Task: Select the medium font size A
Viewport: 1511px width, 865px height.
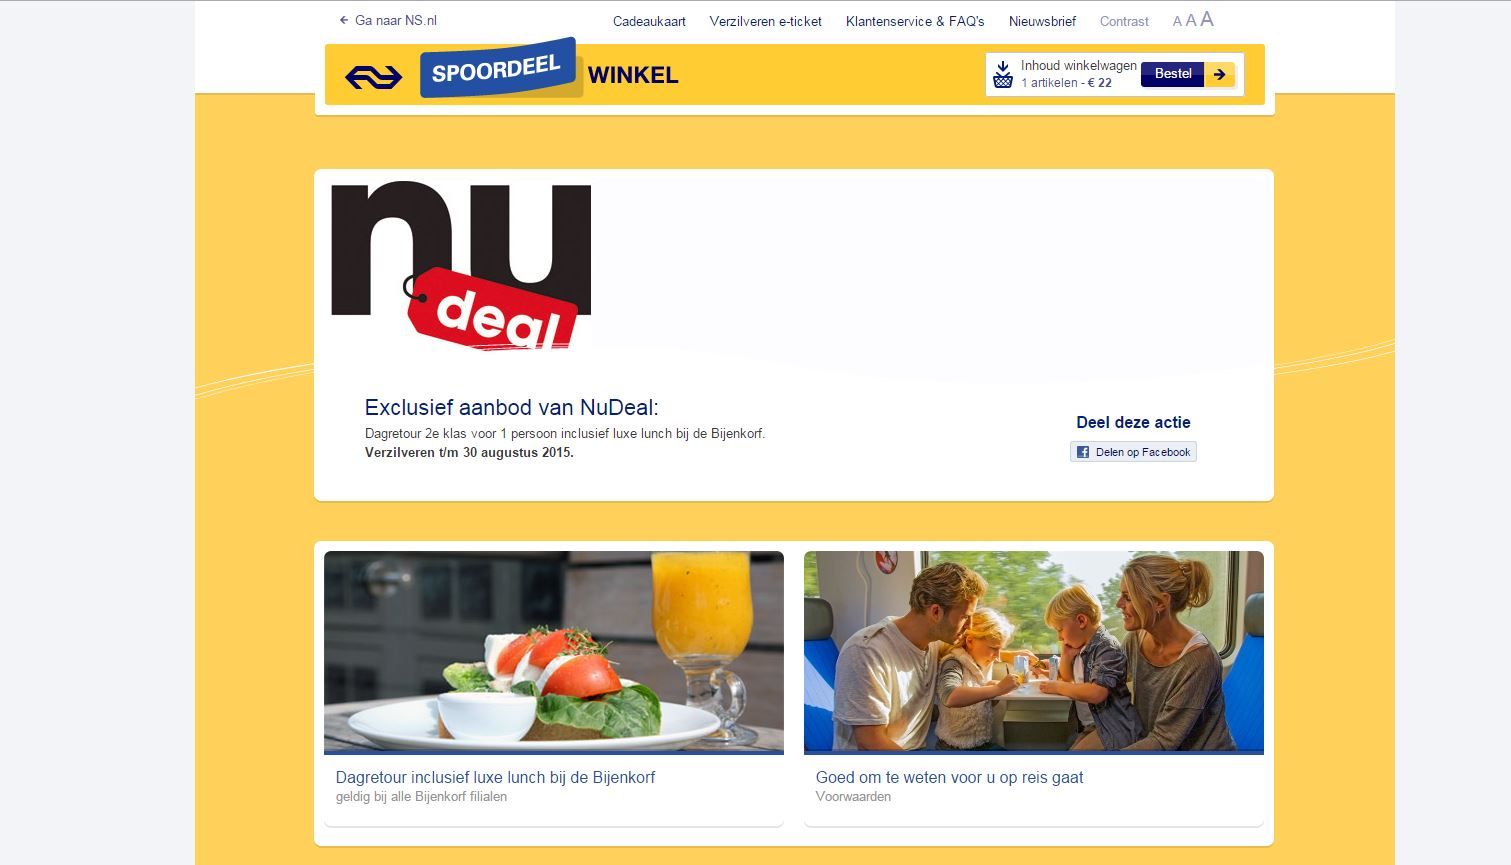Action: tap(1191, 20)
